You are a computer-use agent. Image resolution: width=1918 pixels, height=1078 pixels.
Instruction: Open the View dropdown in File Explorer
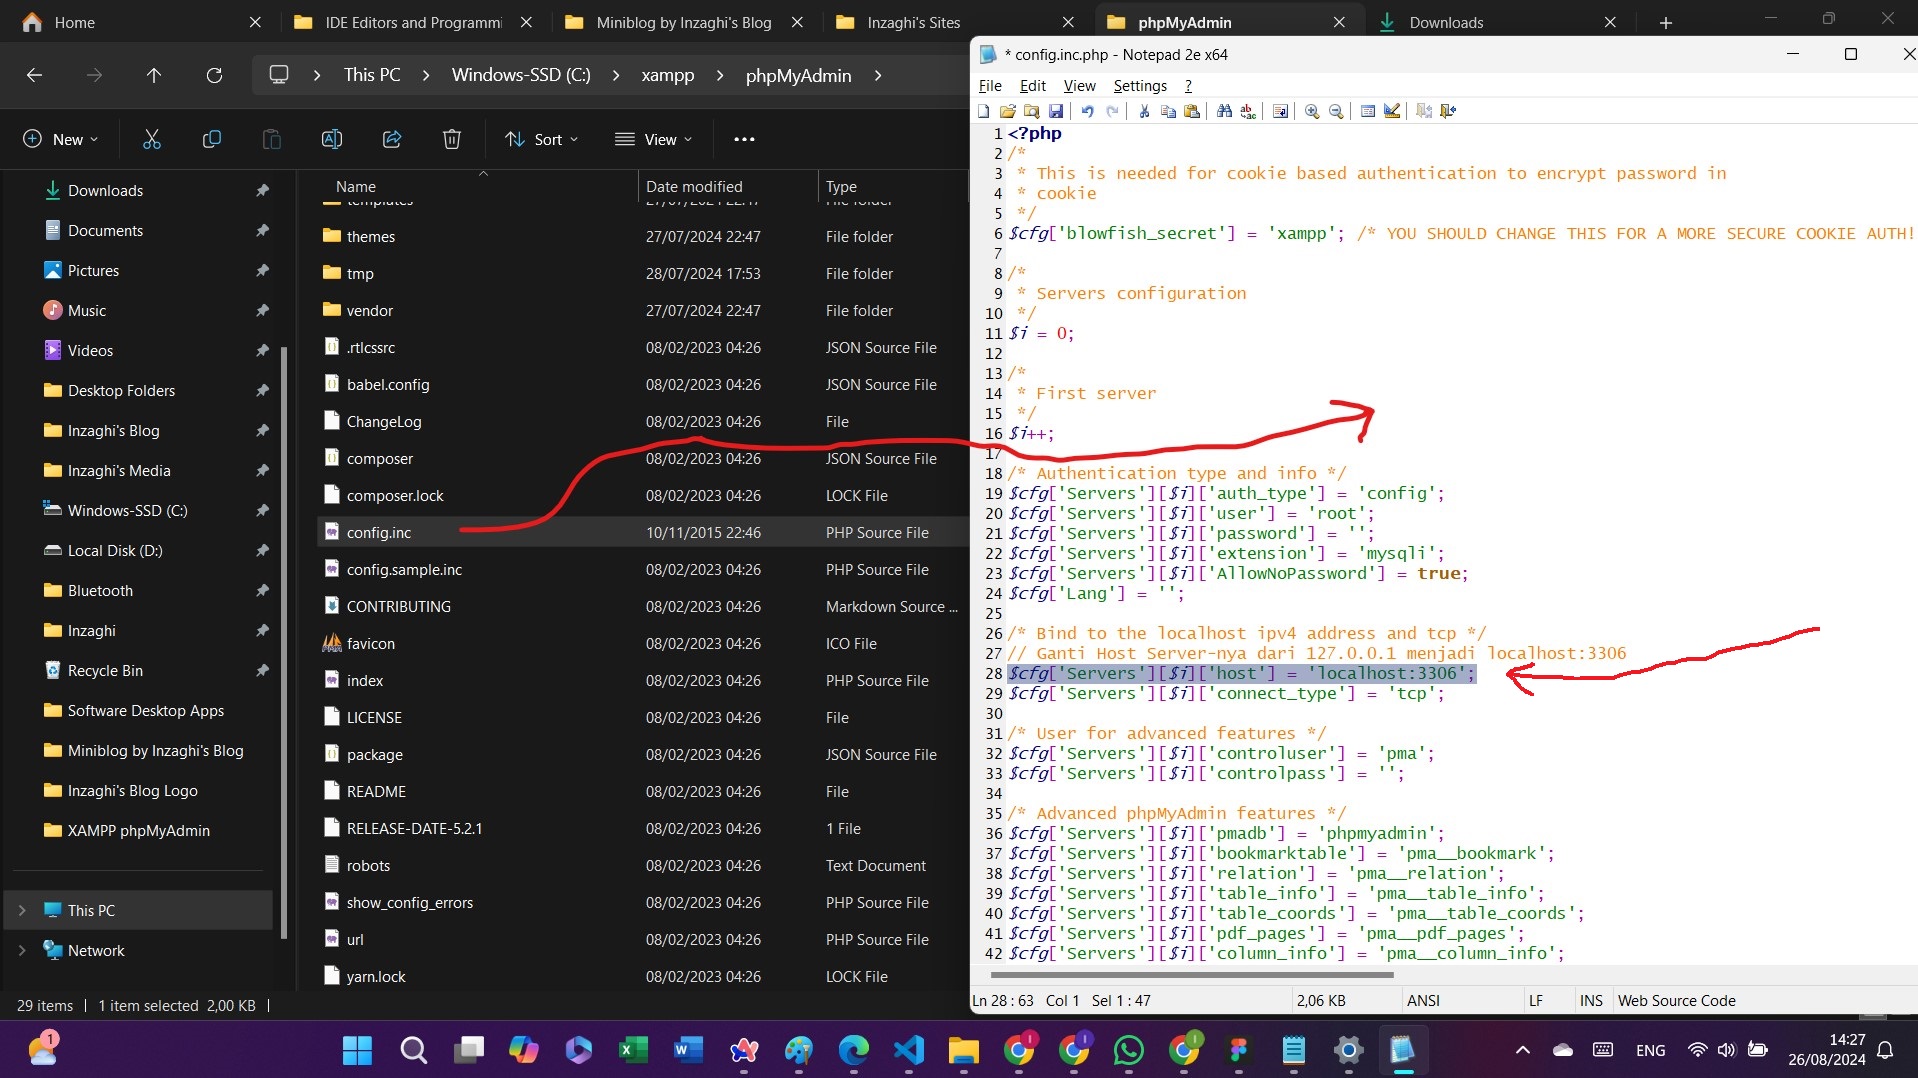[x=653, y=139]
